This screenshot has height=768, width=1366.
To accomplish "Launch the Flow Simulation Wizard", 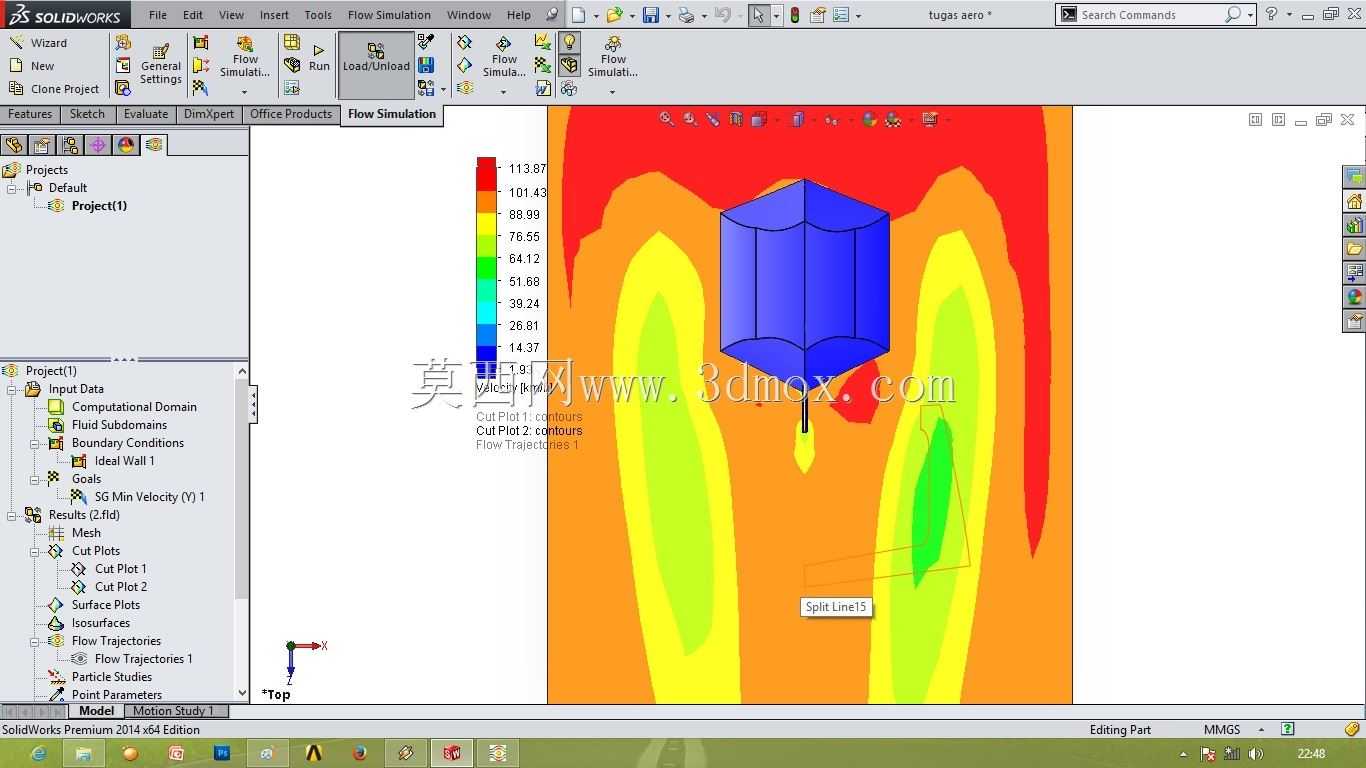I will click(x=38, y=43).
